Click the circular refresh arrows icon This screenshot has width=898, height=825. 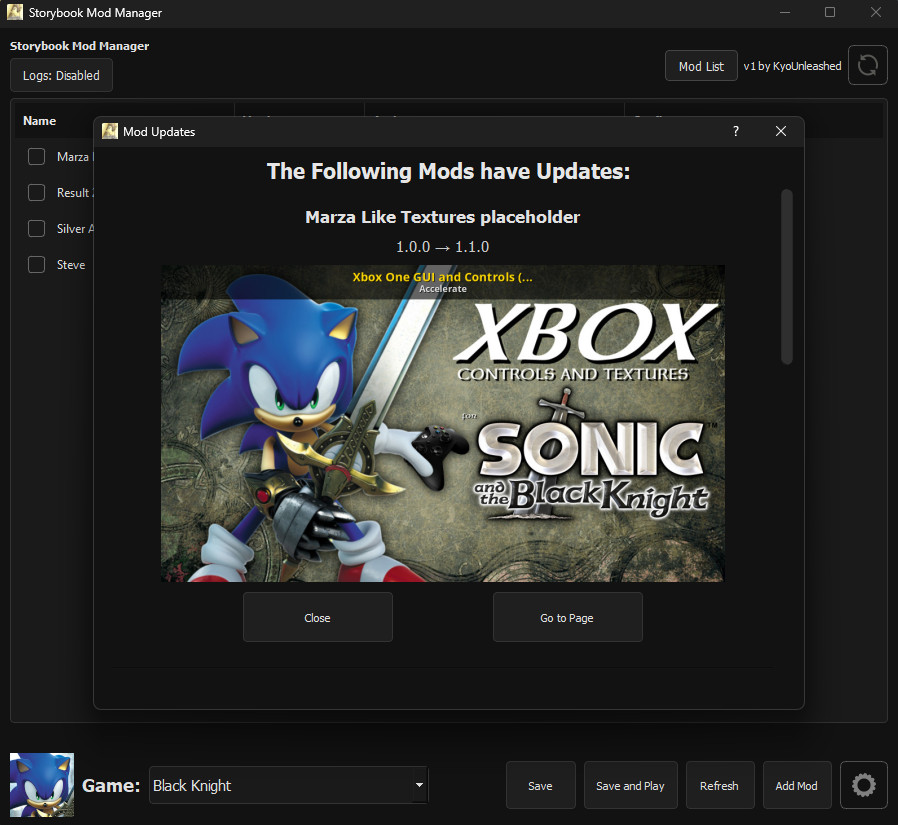(x=868, y=65)
